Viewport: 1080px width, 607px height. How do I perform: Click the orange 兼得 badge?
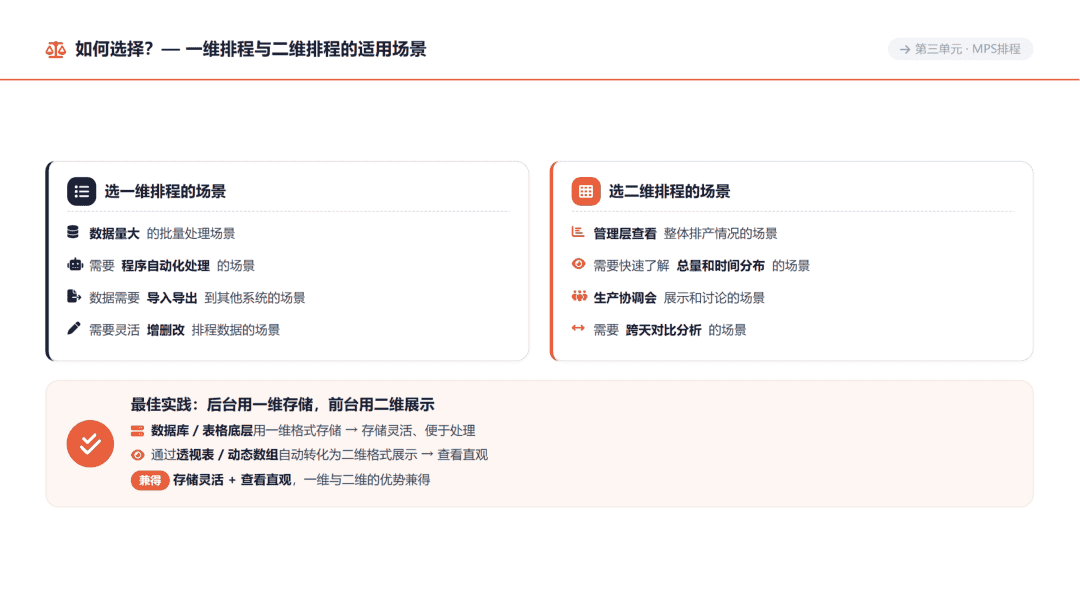[x=149, y=480]
